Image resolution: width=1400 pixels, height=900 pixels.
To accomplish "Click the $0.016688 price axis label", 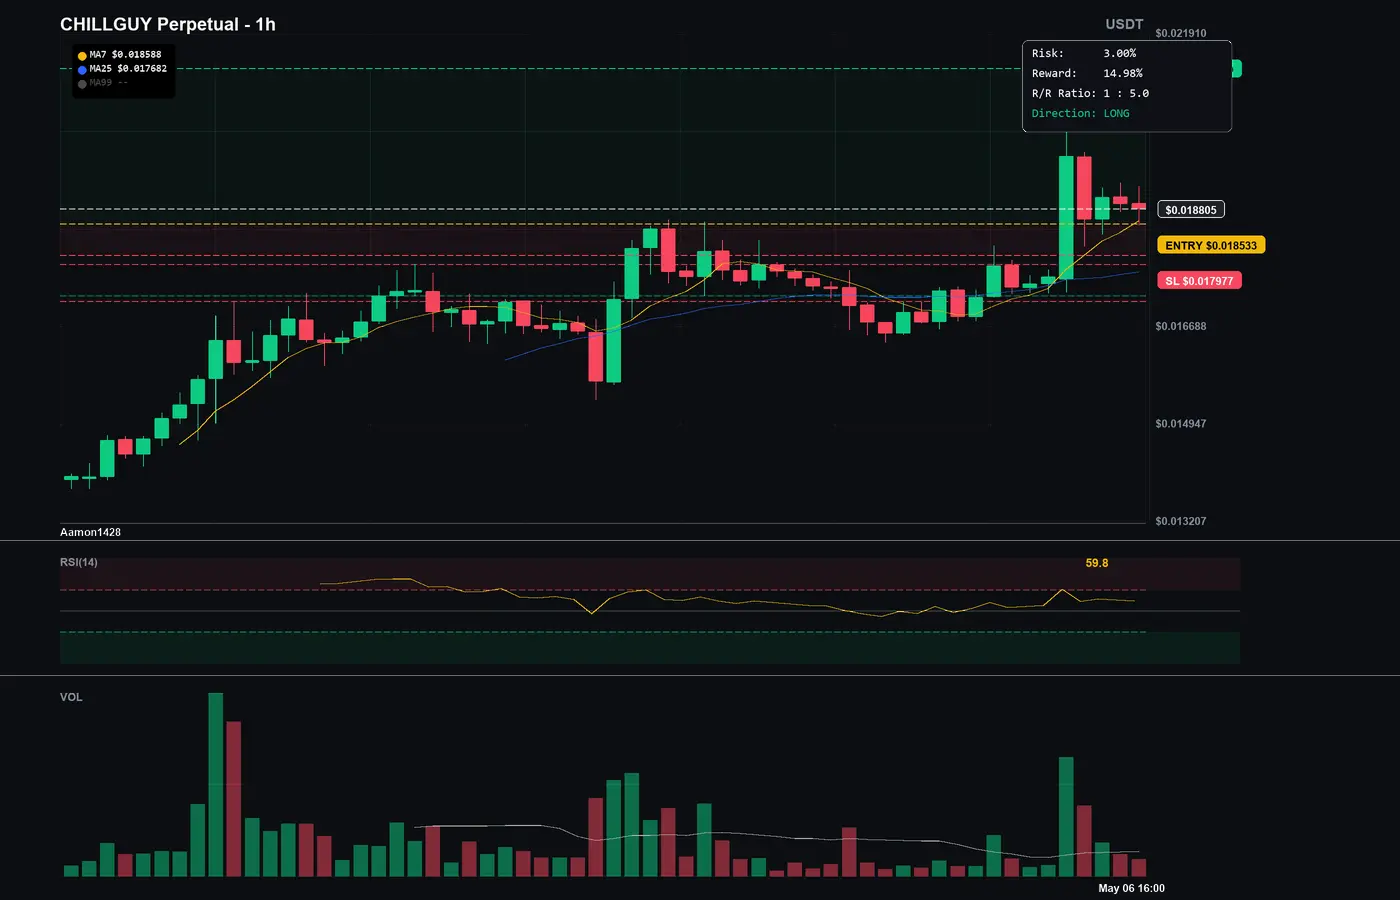I will click(x=1181, y=326).
